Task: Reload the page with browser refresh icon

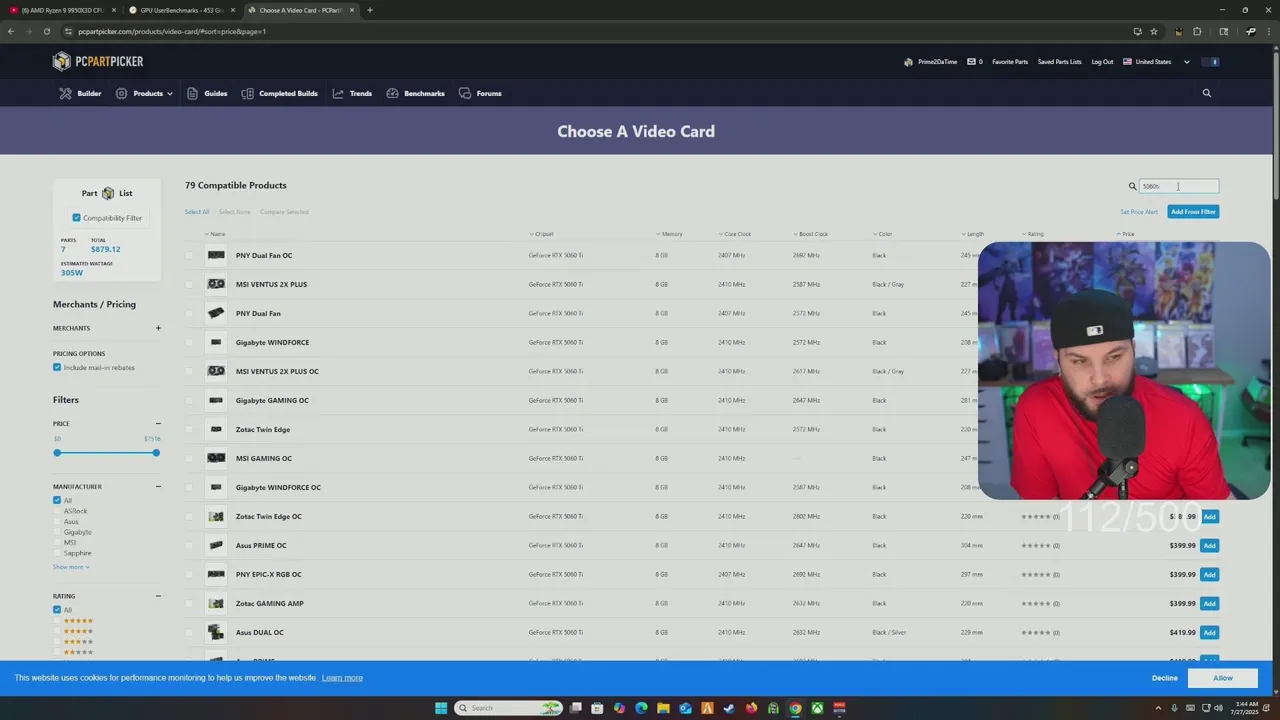Action: pos(46,31)
